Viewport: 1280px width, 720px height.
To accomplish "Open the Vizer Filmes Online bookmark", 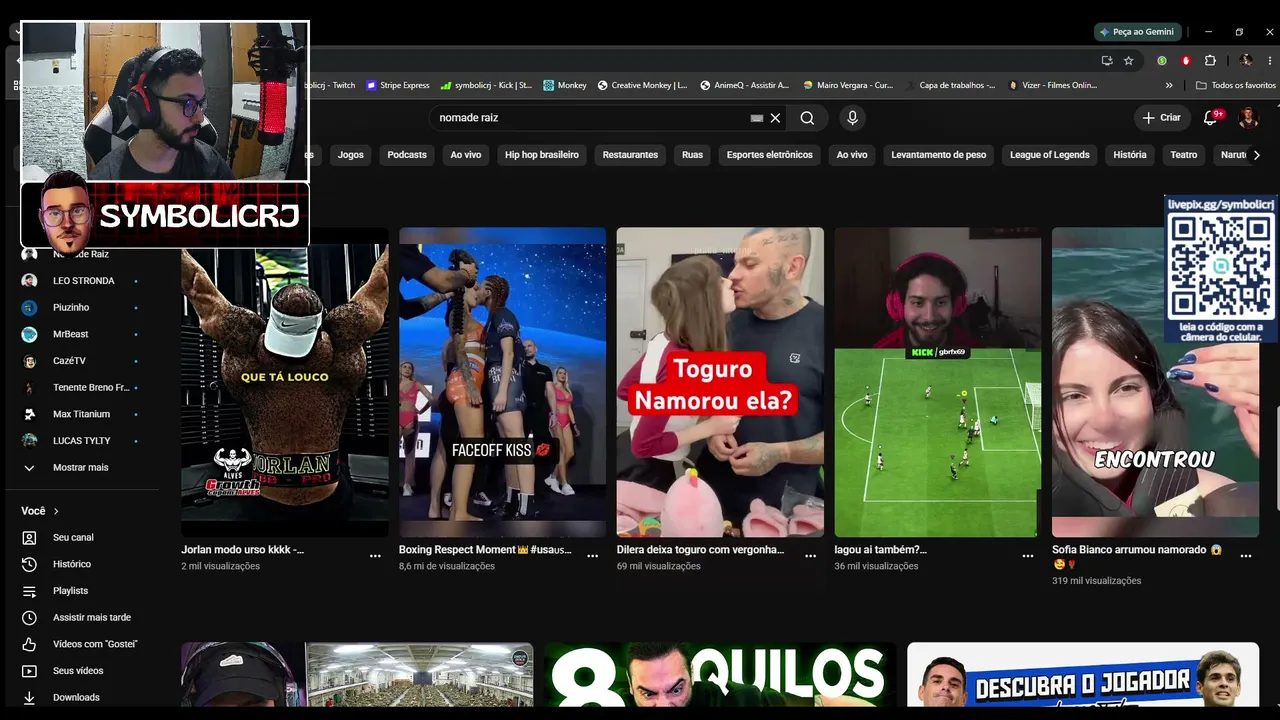I will [x=1053, y=85].
